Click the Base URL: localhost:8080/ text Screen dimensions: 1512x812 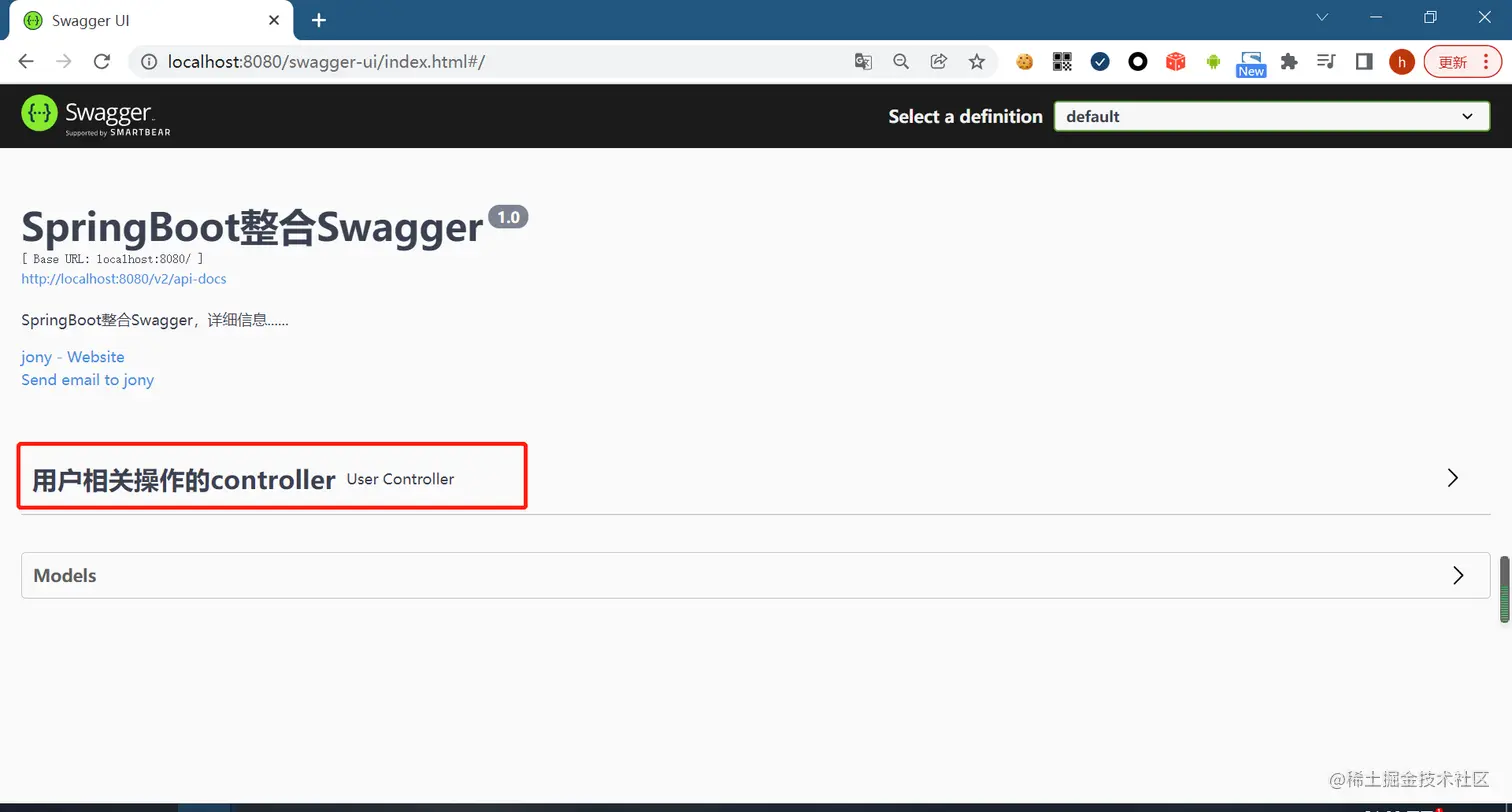tap(112, 259)
